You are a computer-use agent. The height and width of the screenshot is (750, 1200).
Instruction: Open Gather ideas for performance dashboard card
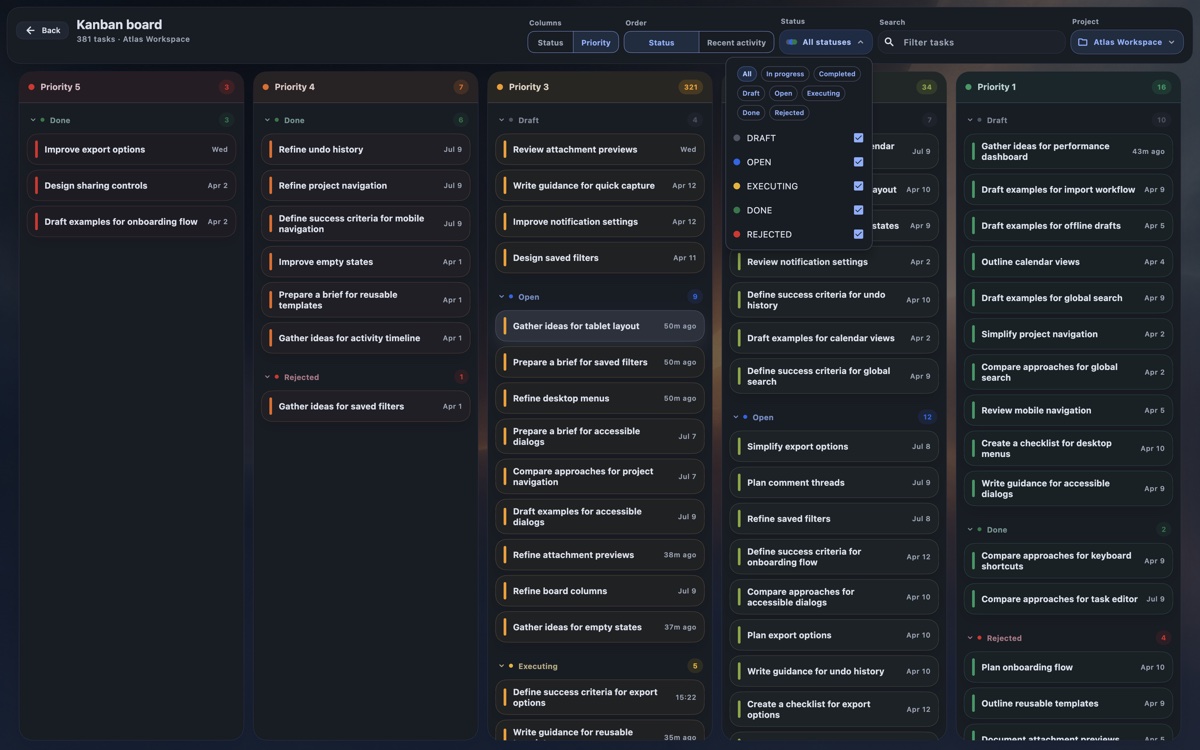click(1068, 152)
